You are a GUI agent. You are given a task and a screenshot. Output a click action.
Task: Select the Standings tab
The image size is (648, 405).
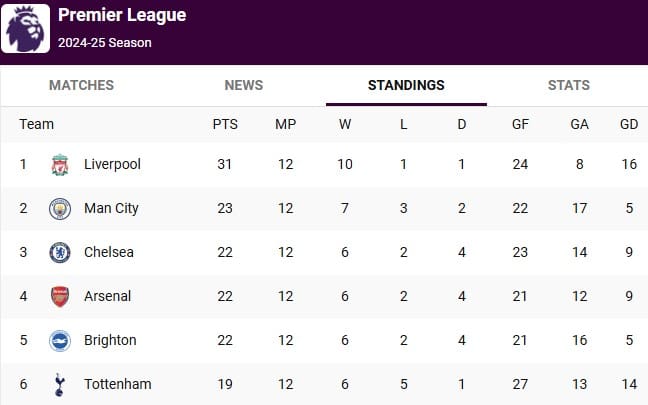pos(406,85)
